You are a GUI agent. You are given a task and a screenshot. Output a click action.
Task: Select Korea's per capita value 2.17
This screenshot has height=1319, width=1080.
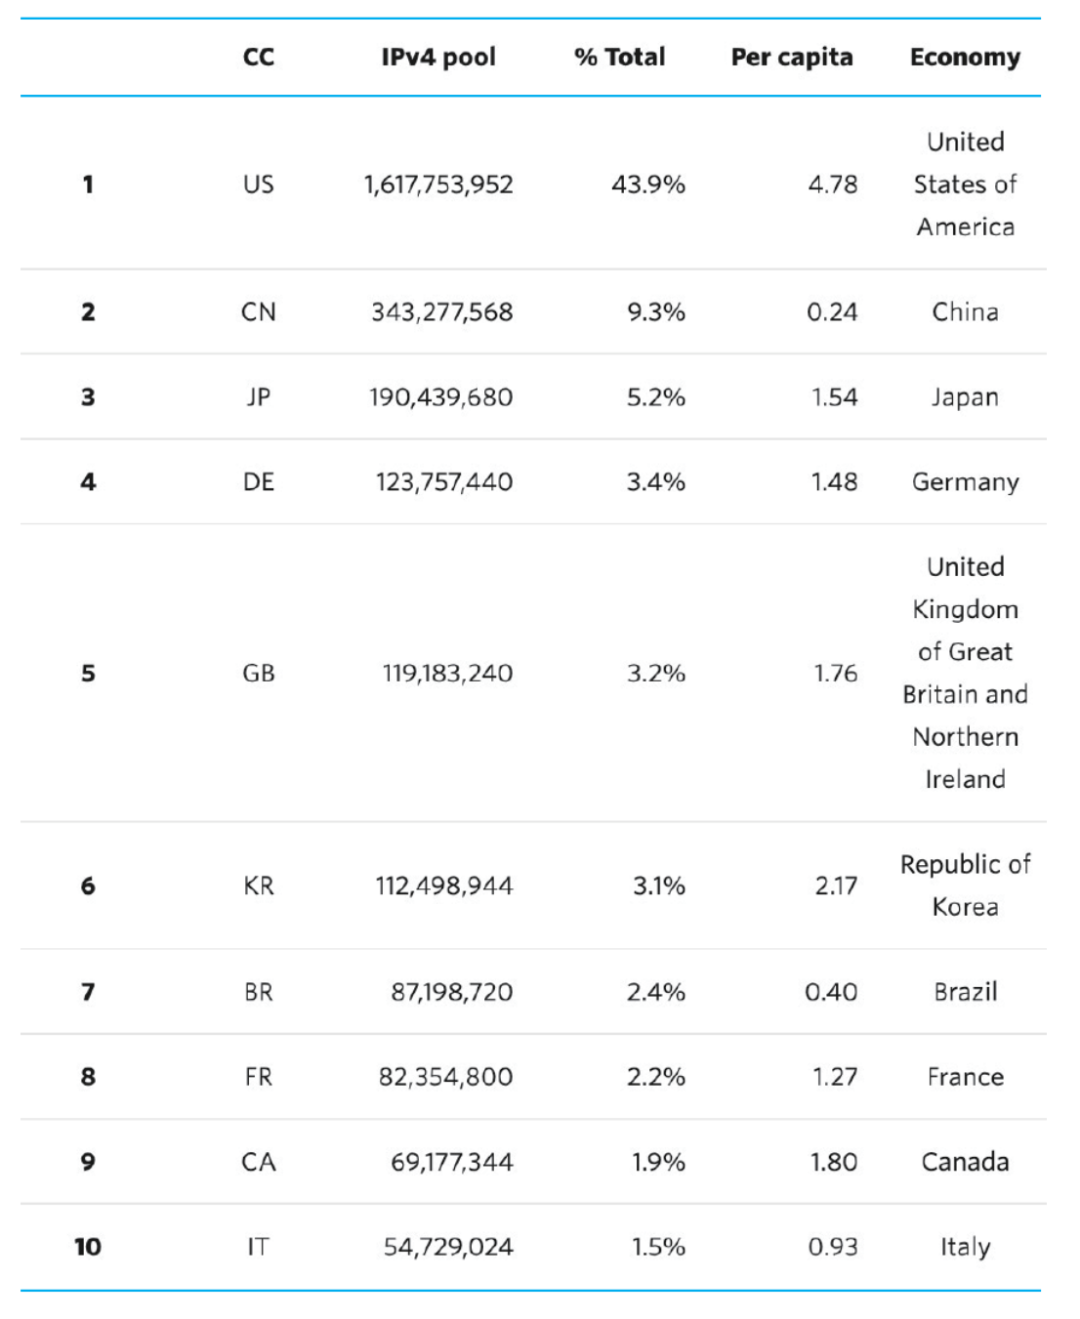click(x=835, y=886)
